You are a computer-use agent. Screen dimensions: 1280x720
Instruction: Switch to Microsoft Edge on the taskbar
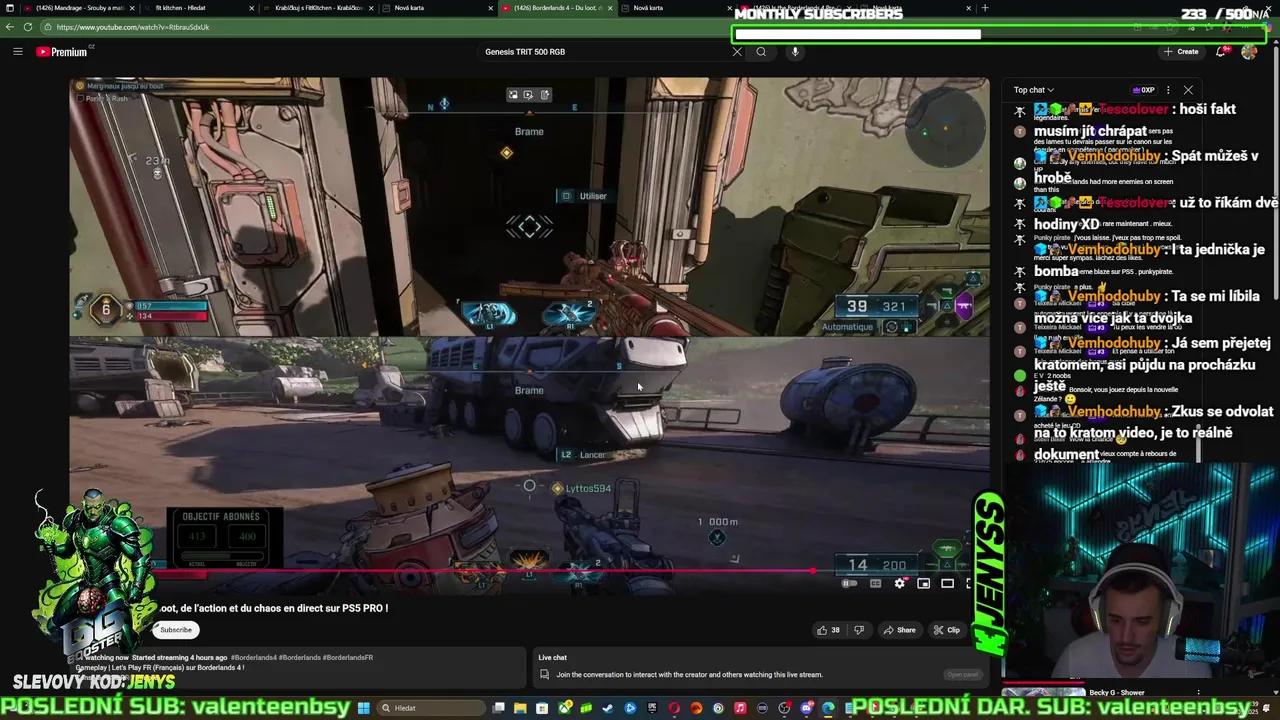pyautogui.click(x=828, y=708)
